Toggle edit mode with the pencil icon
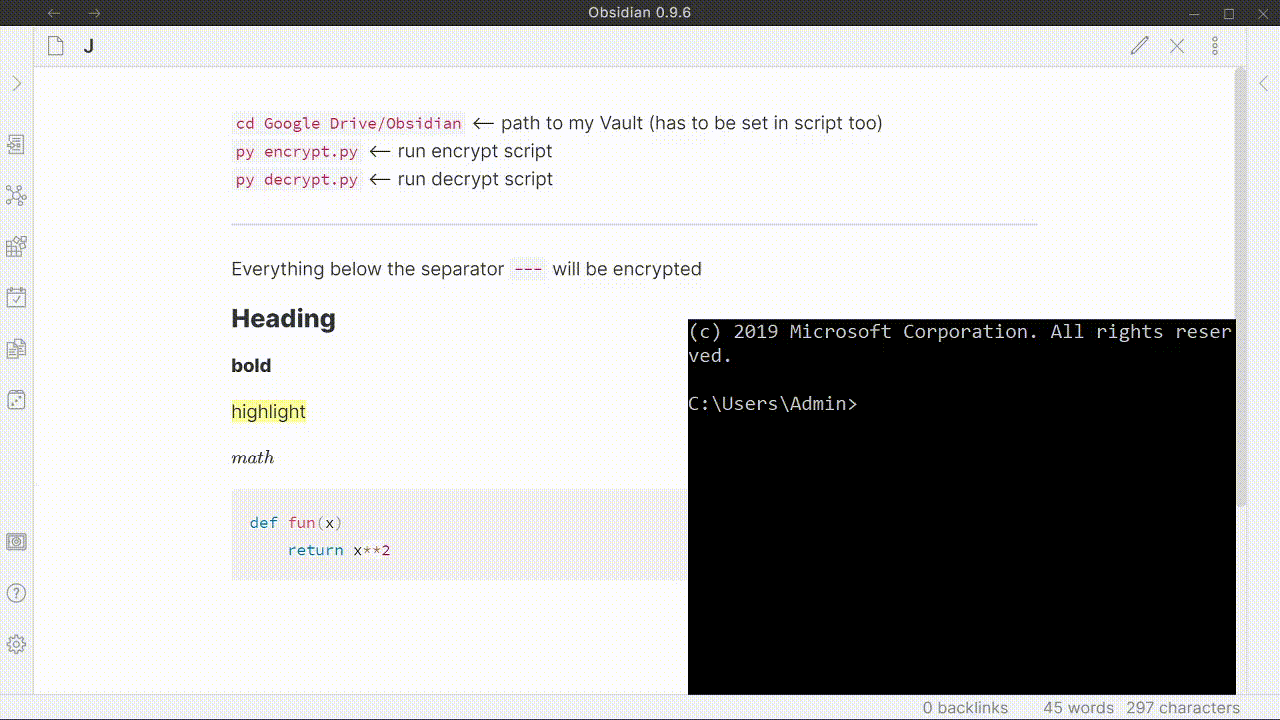Screen dimensions: 1280x720 pos(1139,45)
